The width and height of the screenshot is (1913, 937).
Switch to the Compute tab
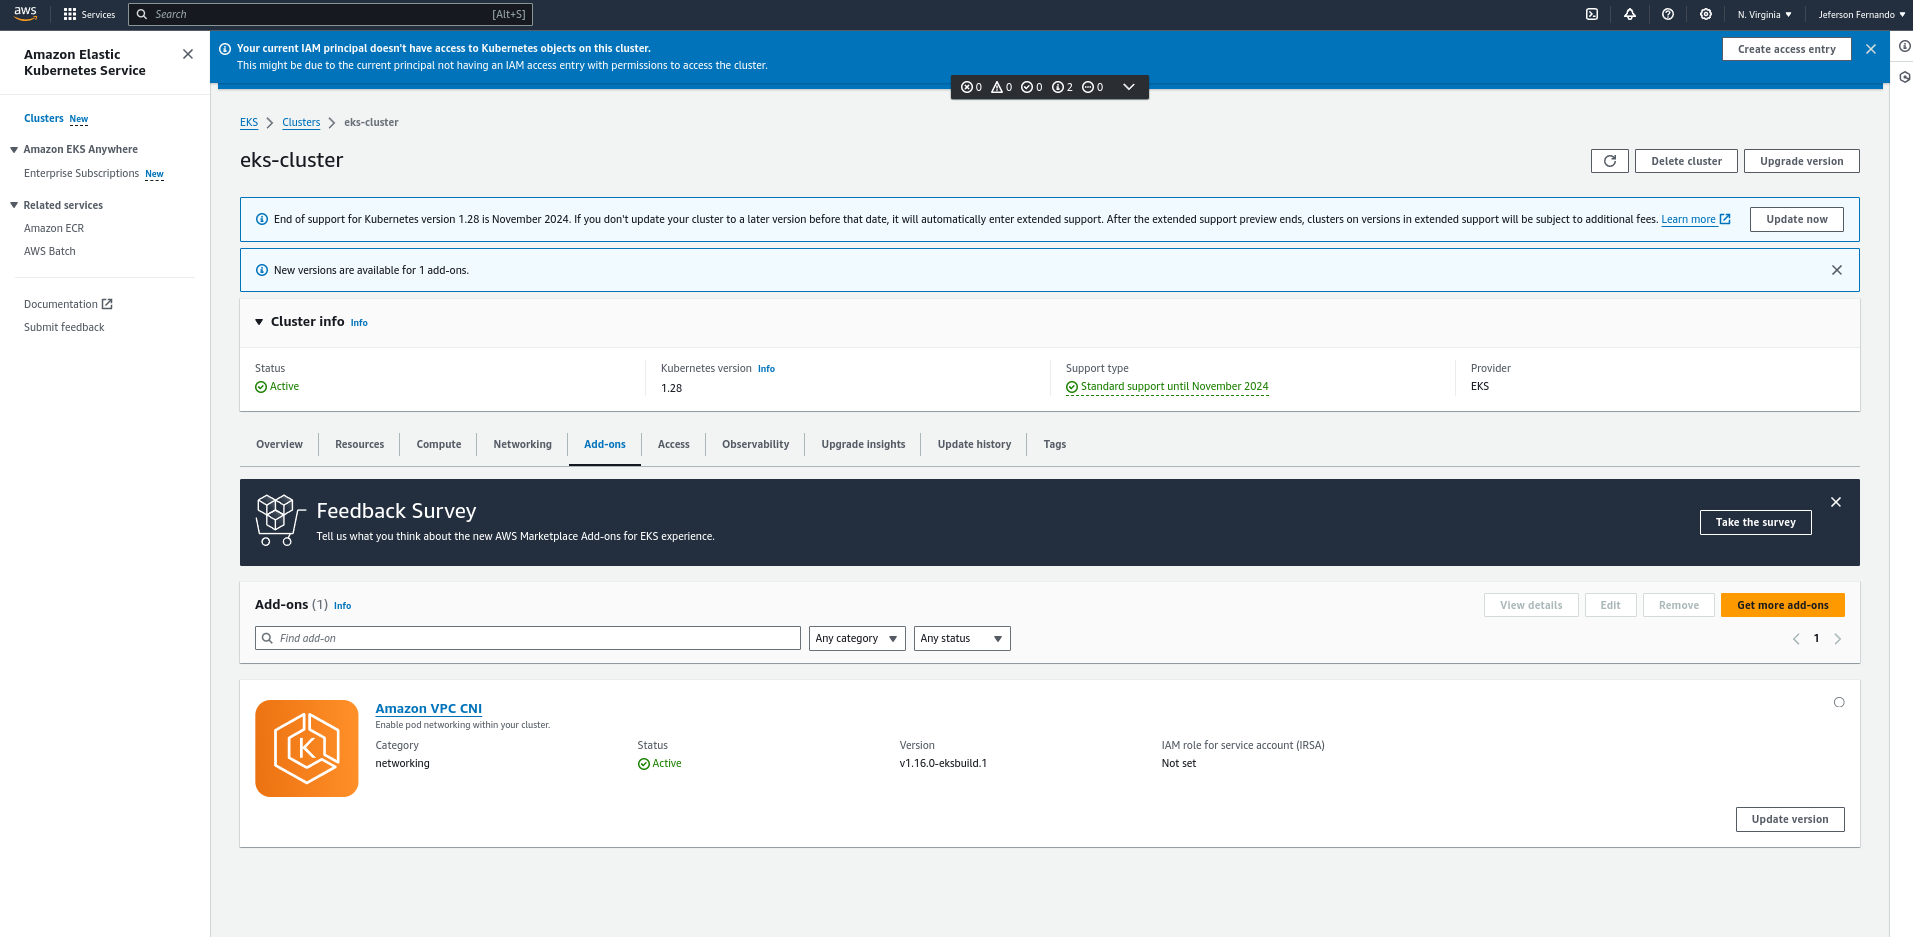tap(439, 444)
